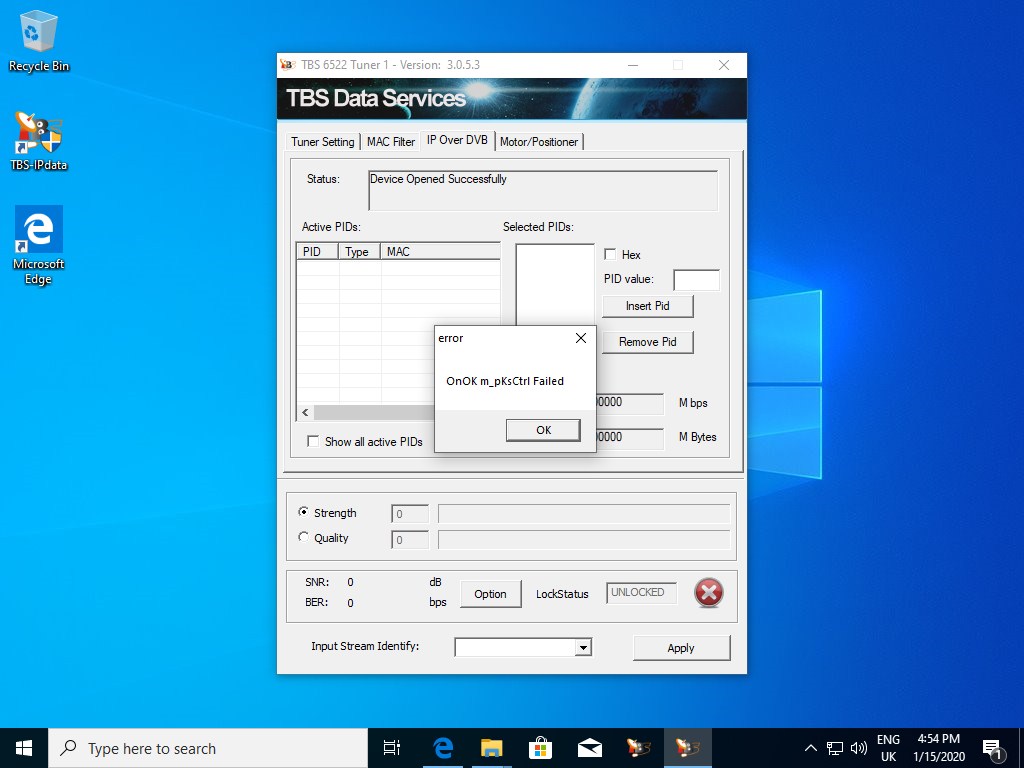Click the Strength value field
Image resolution: width=1024 pixels, height=768 pixels.
click(x=410, y=514)
